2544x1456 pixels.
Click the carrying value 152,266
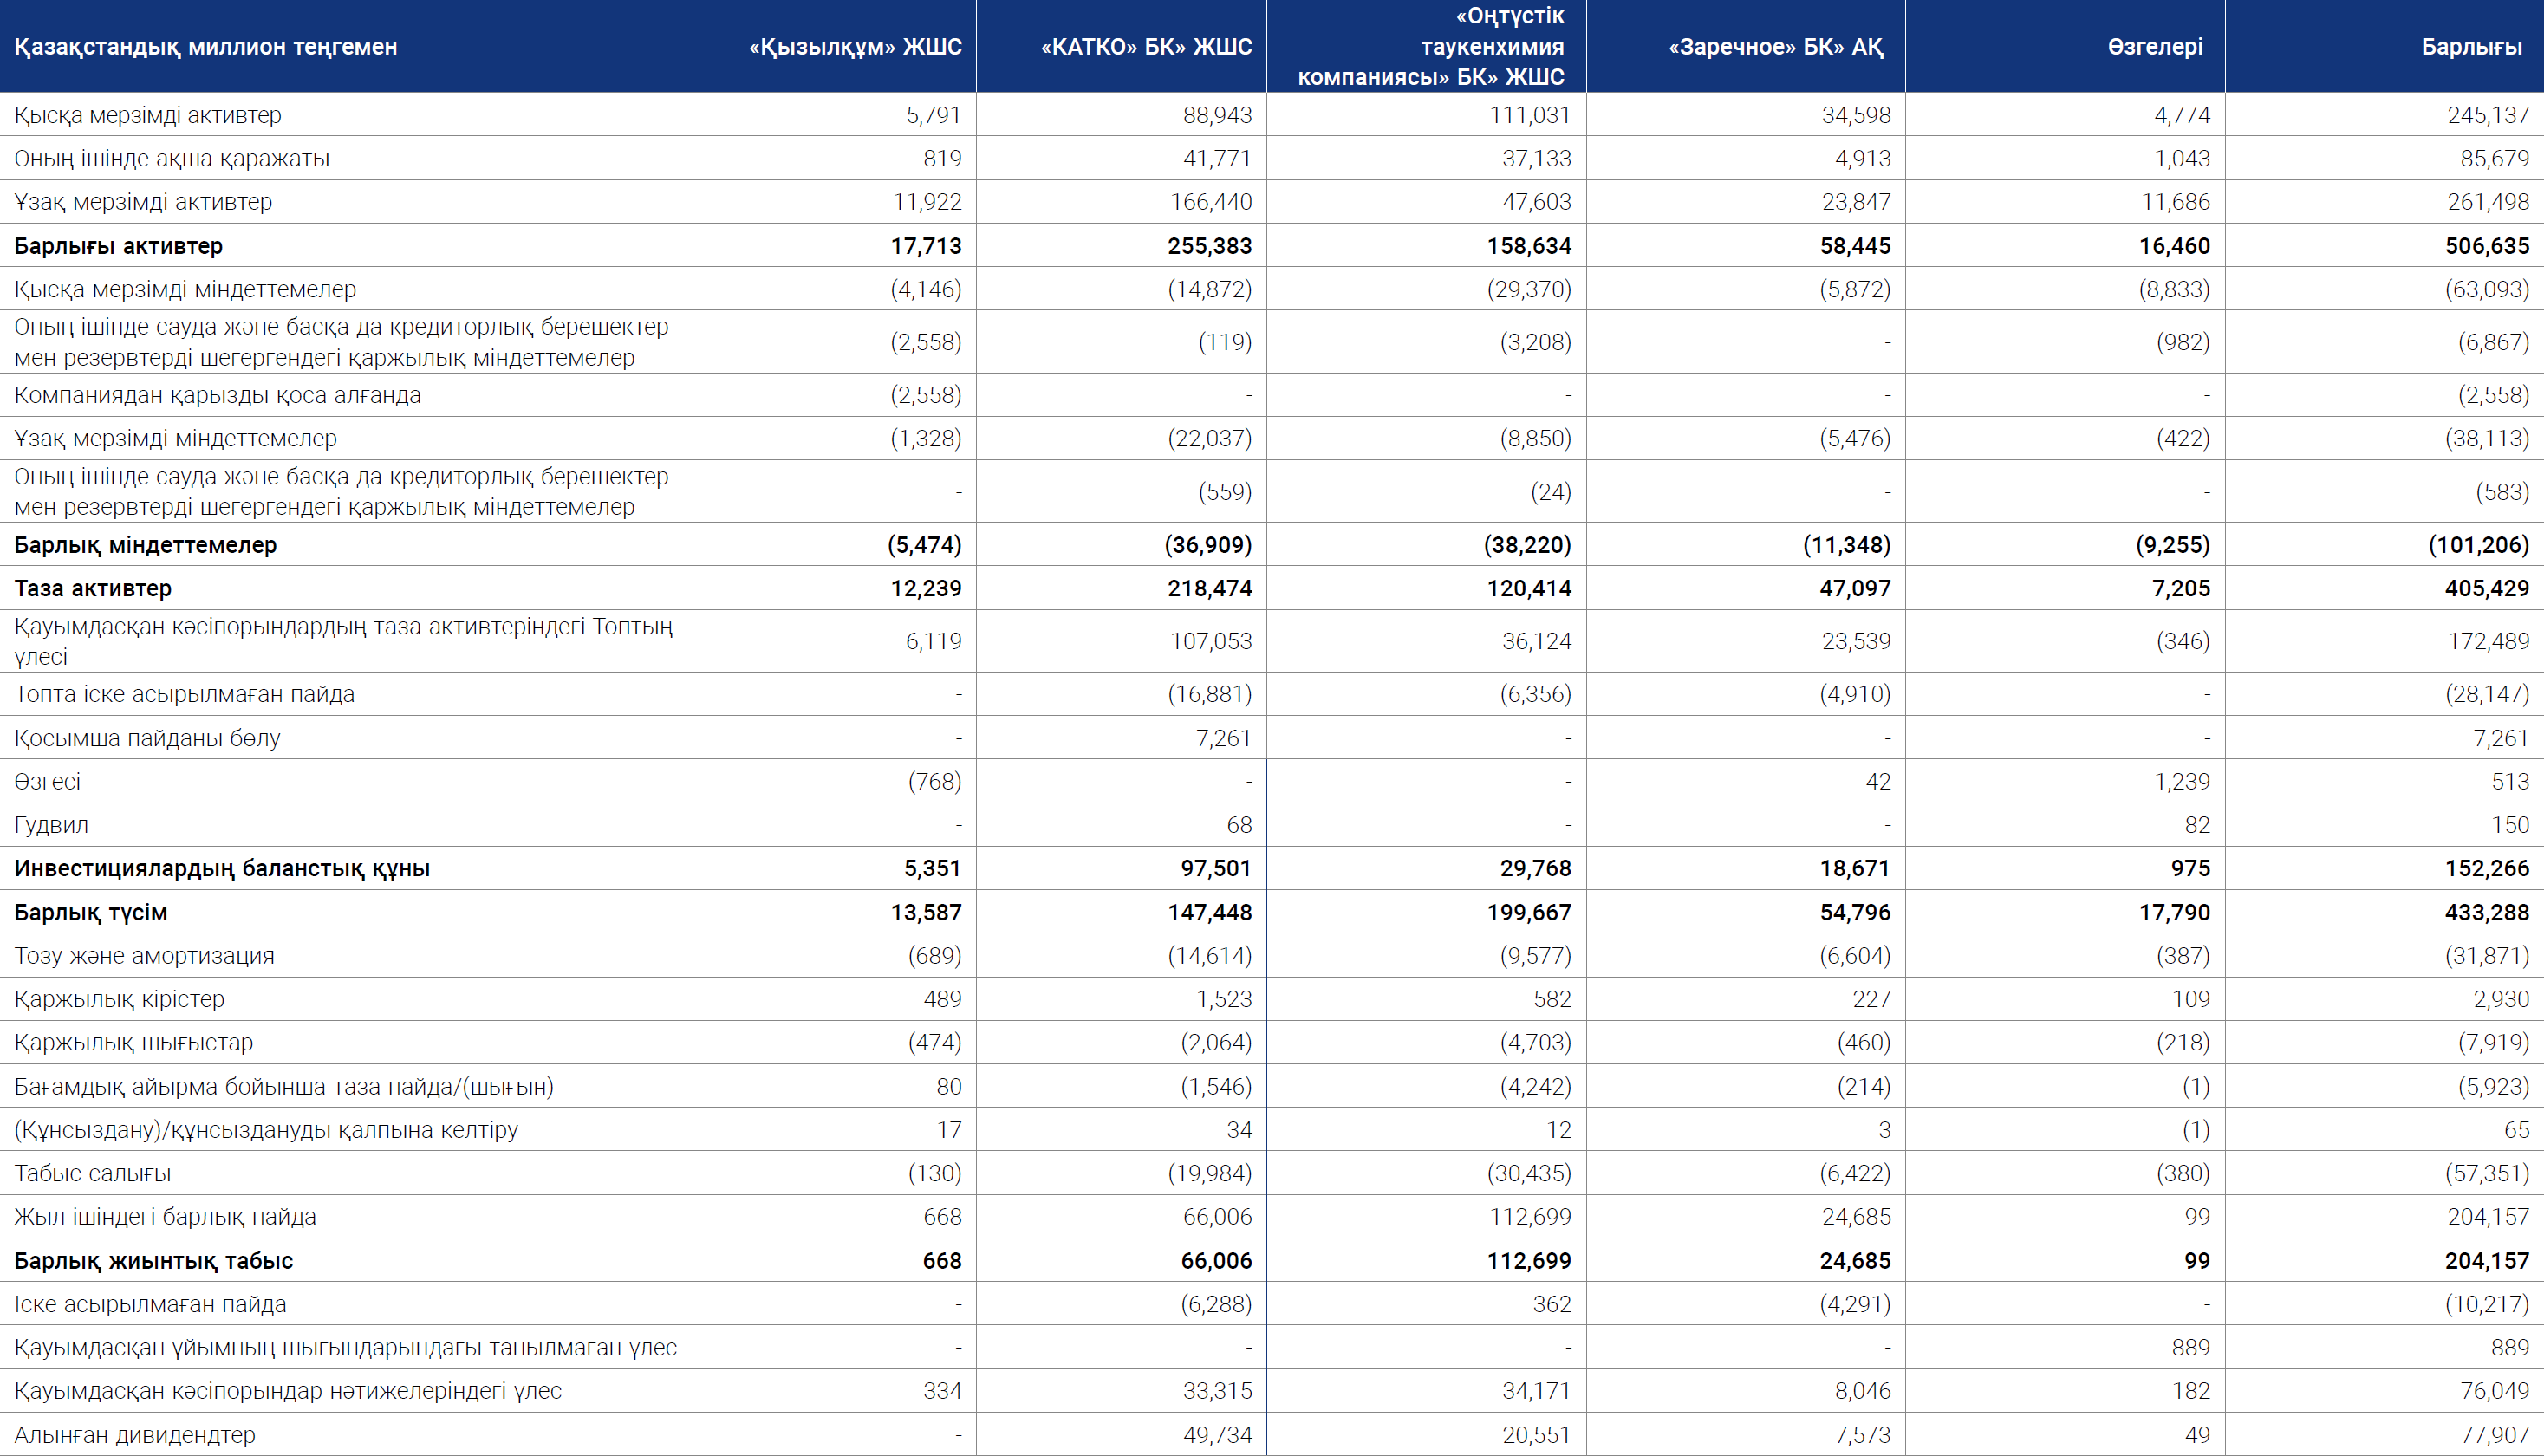tap(2487, 868)
